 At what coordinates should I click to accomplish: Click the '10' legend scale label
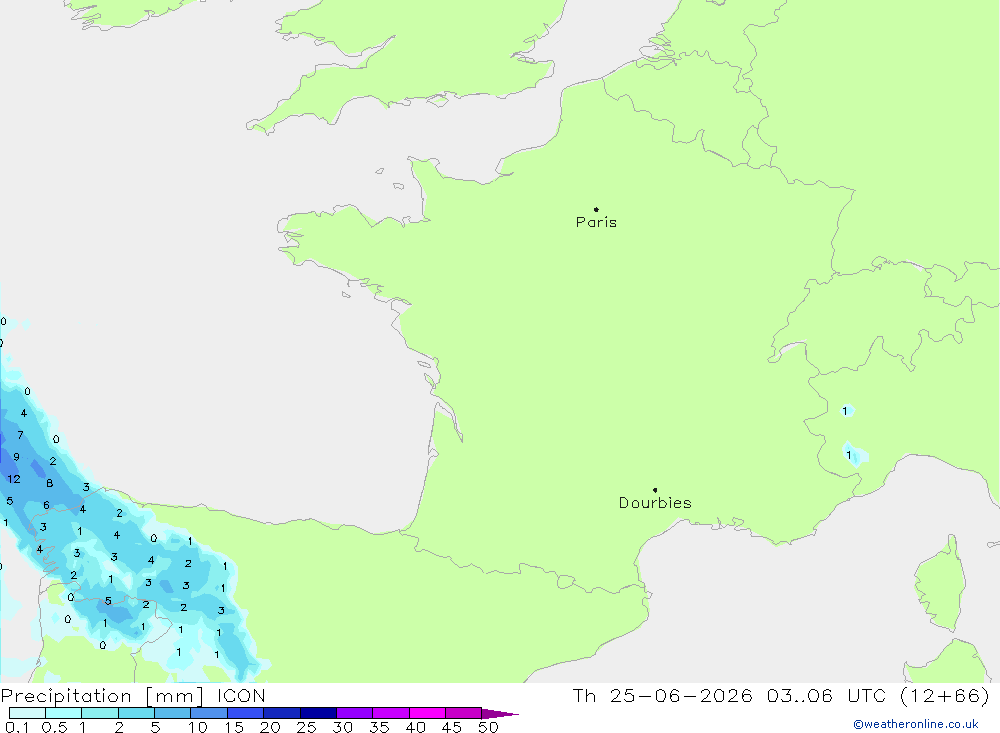click(x=198, y=727)
